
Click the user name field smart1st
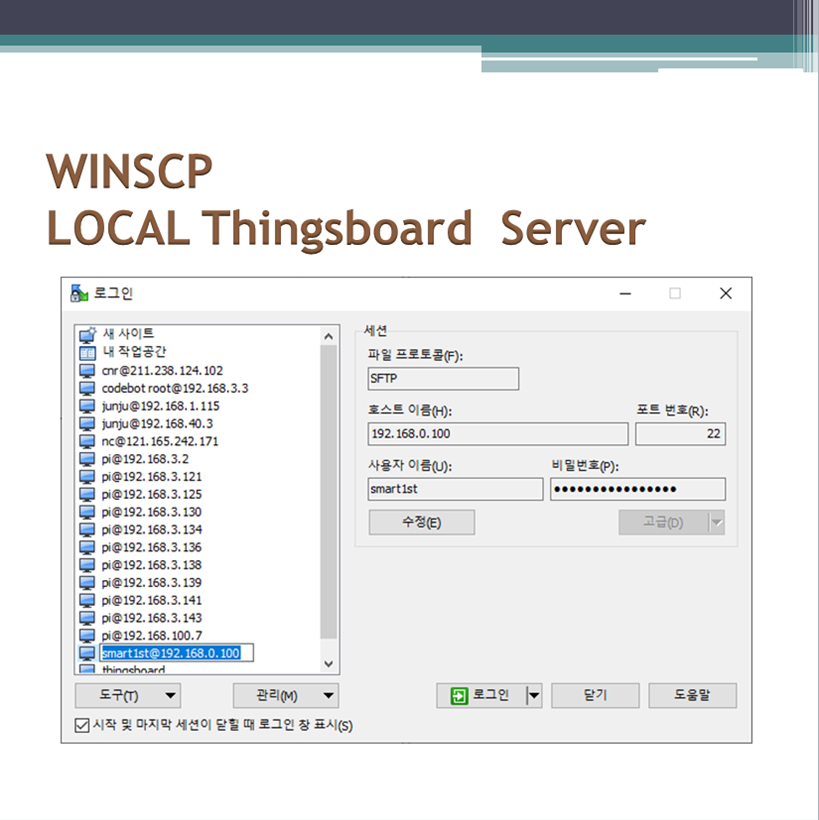(455, 489)
